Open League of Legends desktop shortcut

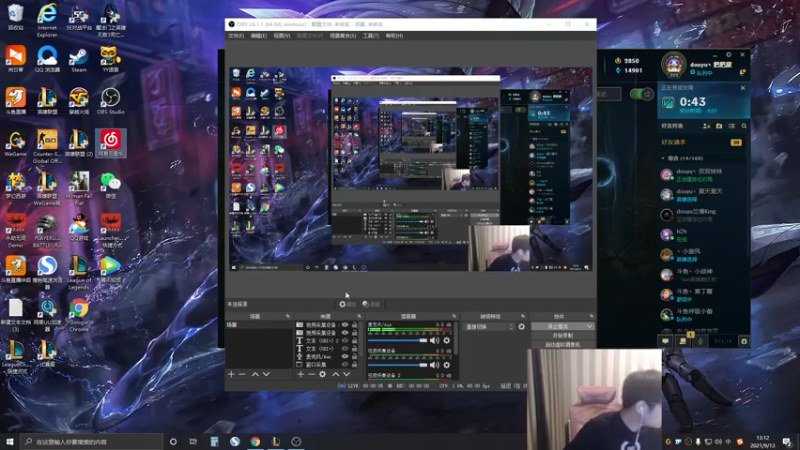tap(79, 273)
